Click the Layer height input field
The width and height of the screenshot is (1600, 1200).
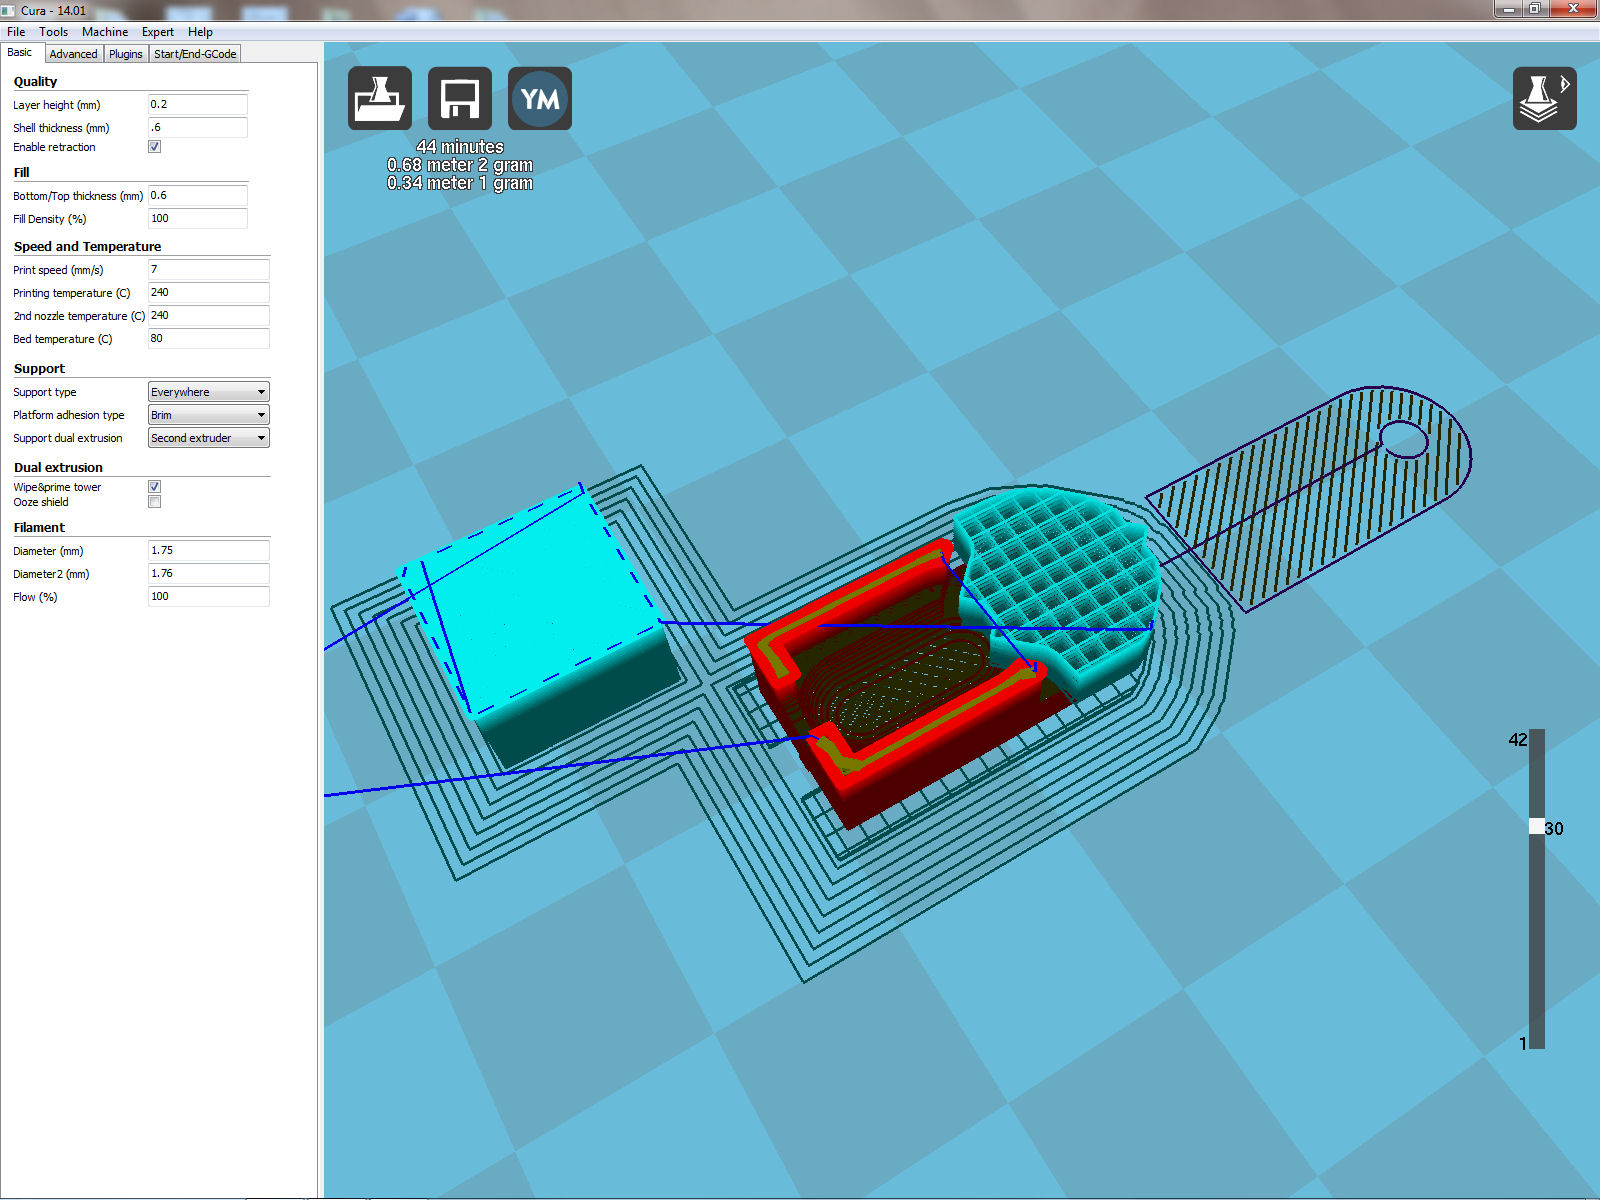coord(197,104)
